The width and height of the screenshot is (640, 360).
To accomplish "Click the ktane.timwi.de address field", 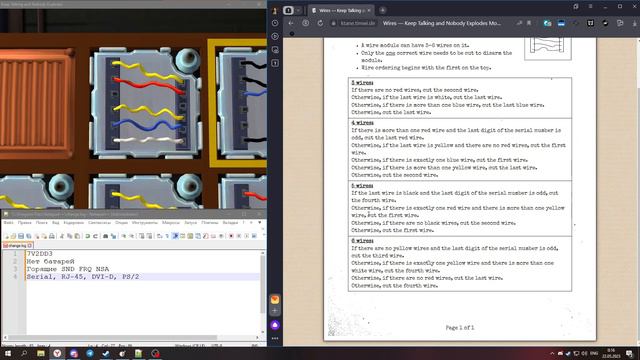I will [358, 23].
